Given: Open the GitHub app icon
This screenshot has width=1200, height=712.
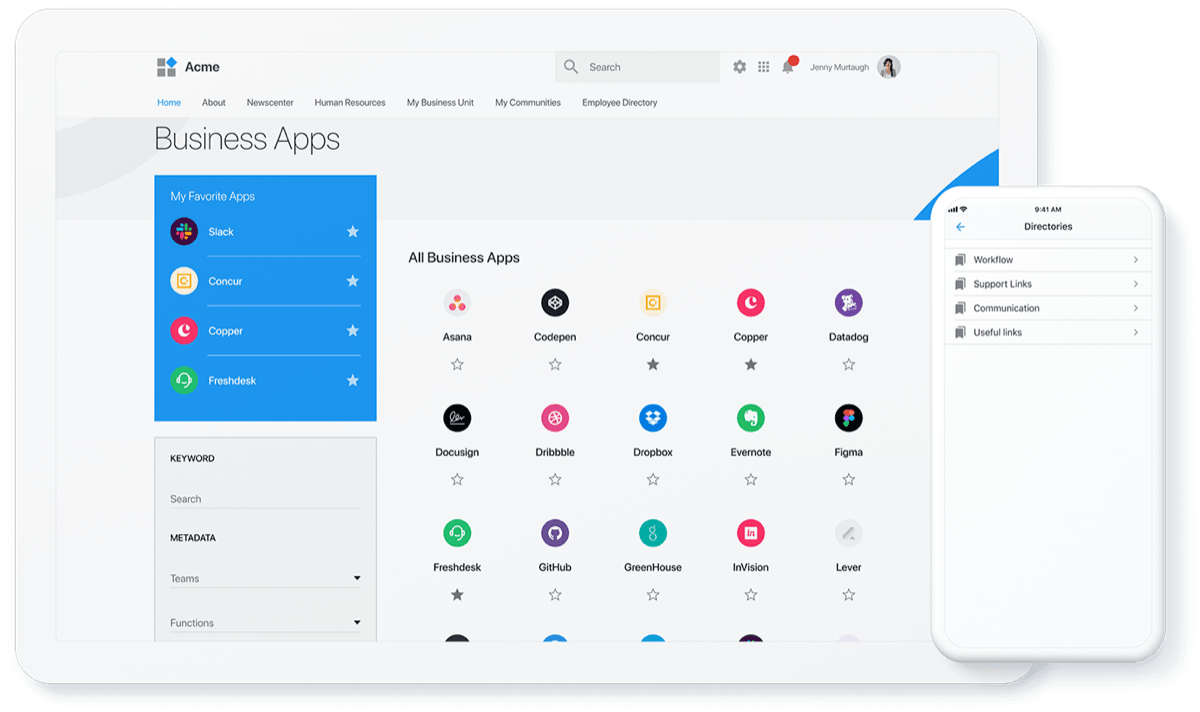Looking at the screenshot, I should [x=555, y=533].
